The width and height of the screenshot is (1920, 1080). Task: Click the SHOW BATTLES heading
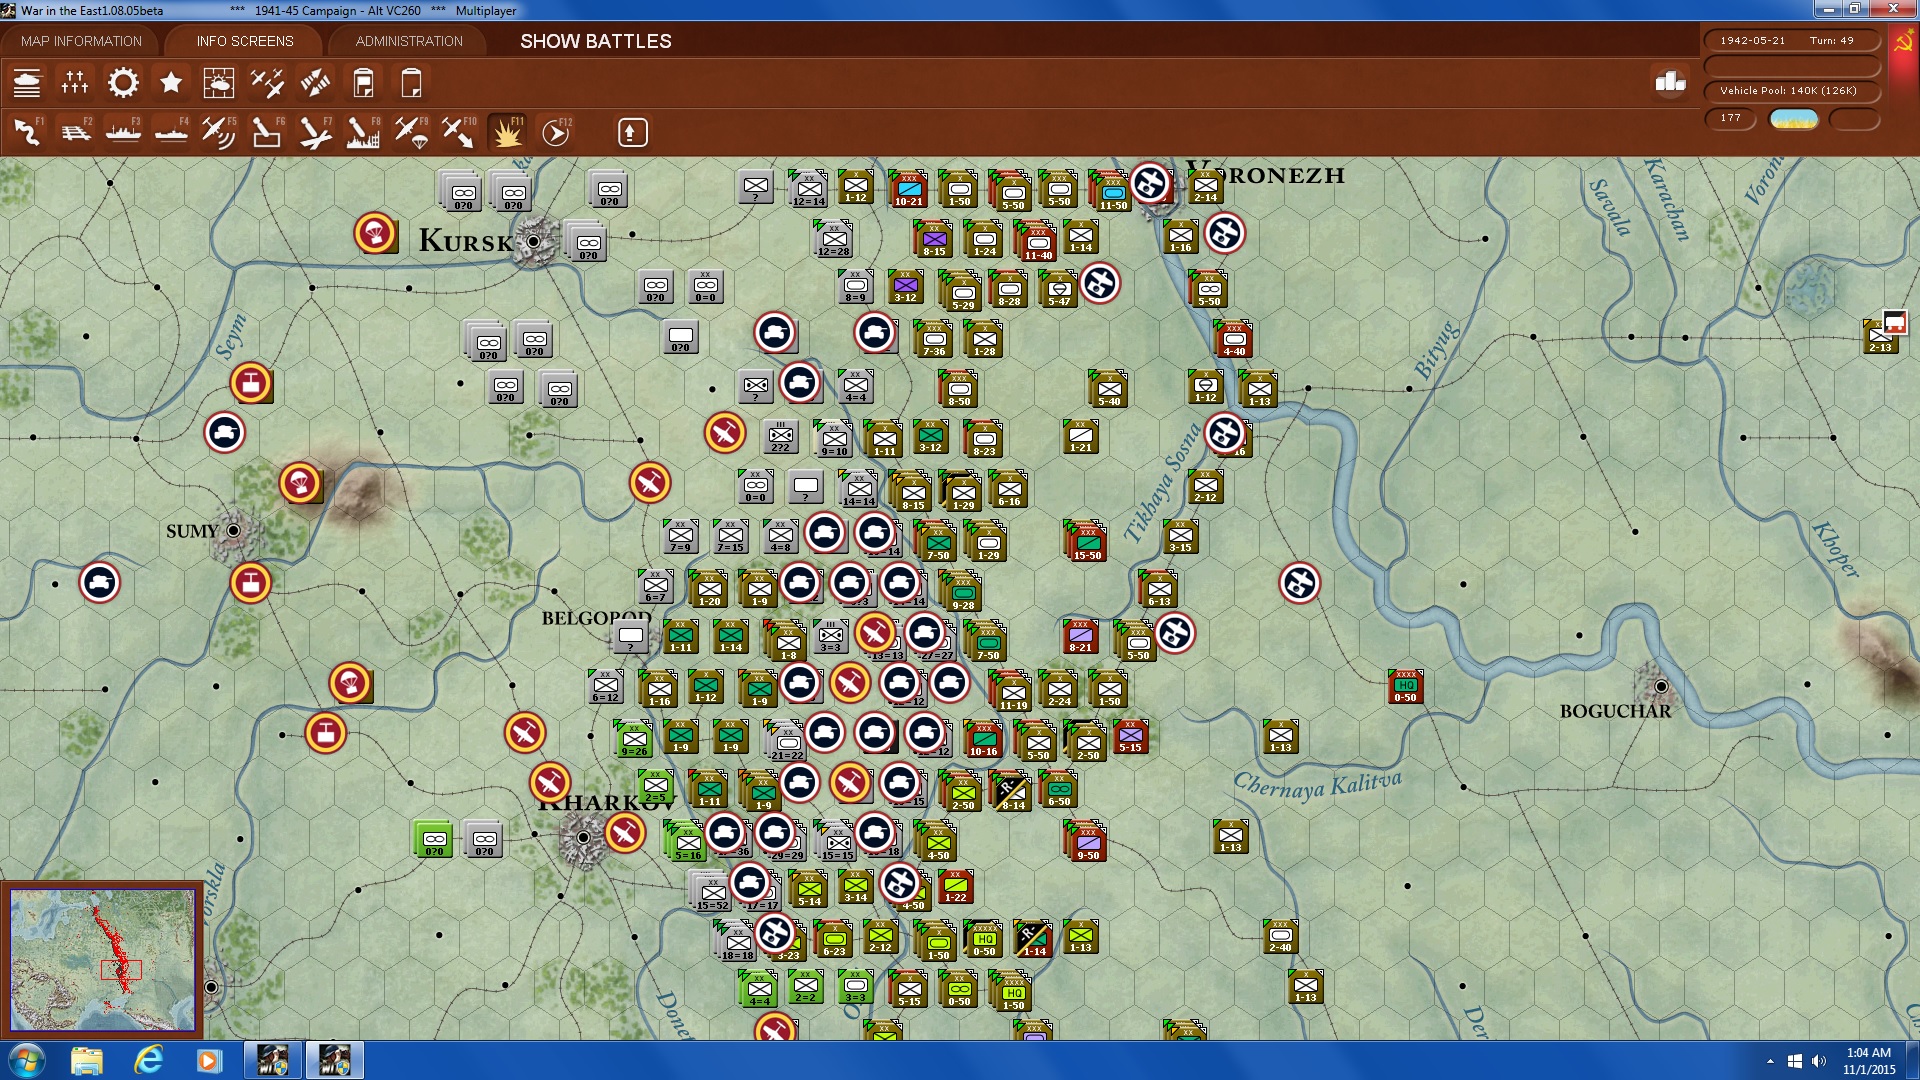pos(594,42)
